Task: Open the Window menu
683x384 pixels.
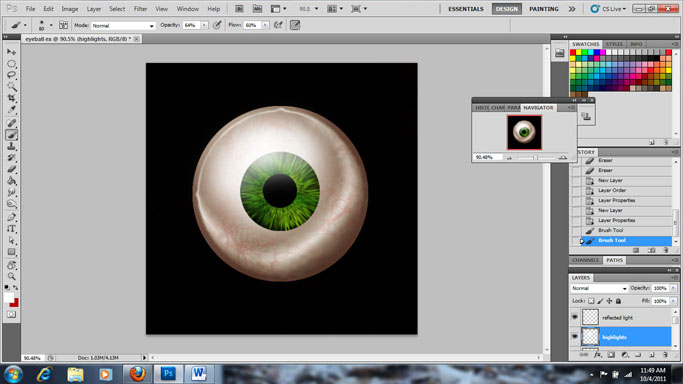Action: click(188, 9)
